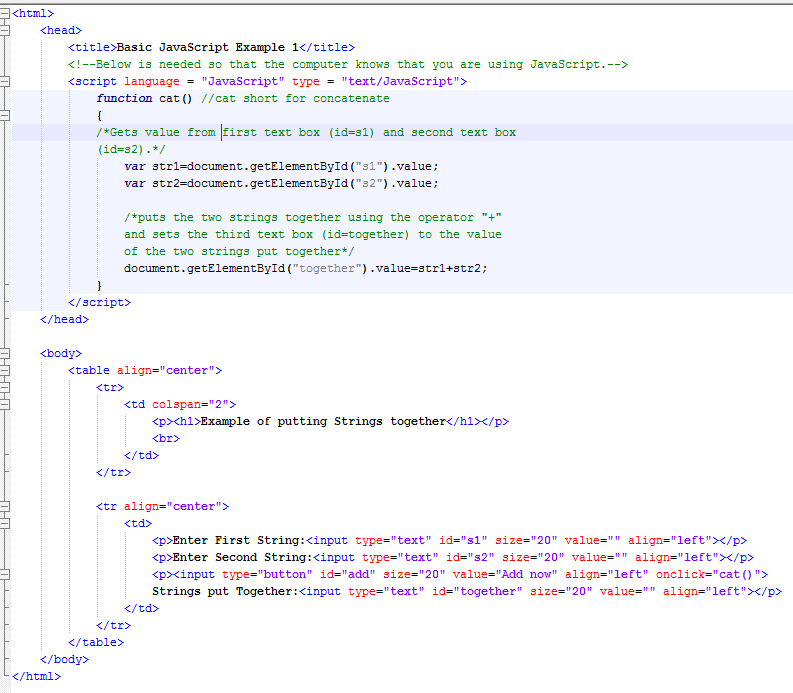Viewport: 793px width, 693px height.
Task: Collapse the <td colspan="2"> fold marker
Action: tap(5, 405)
